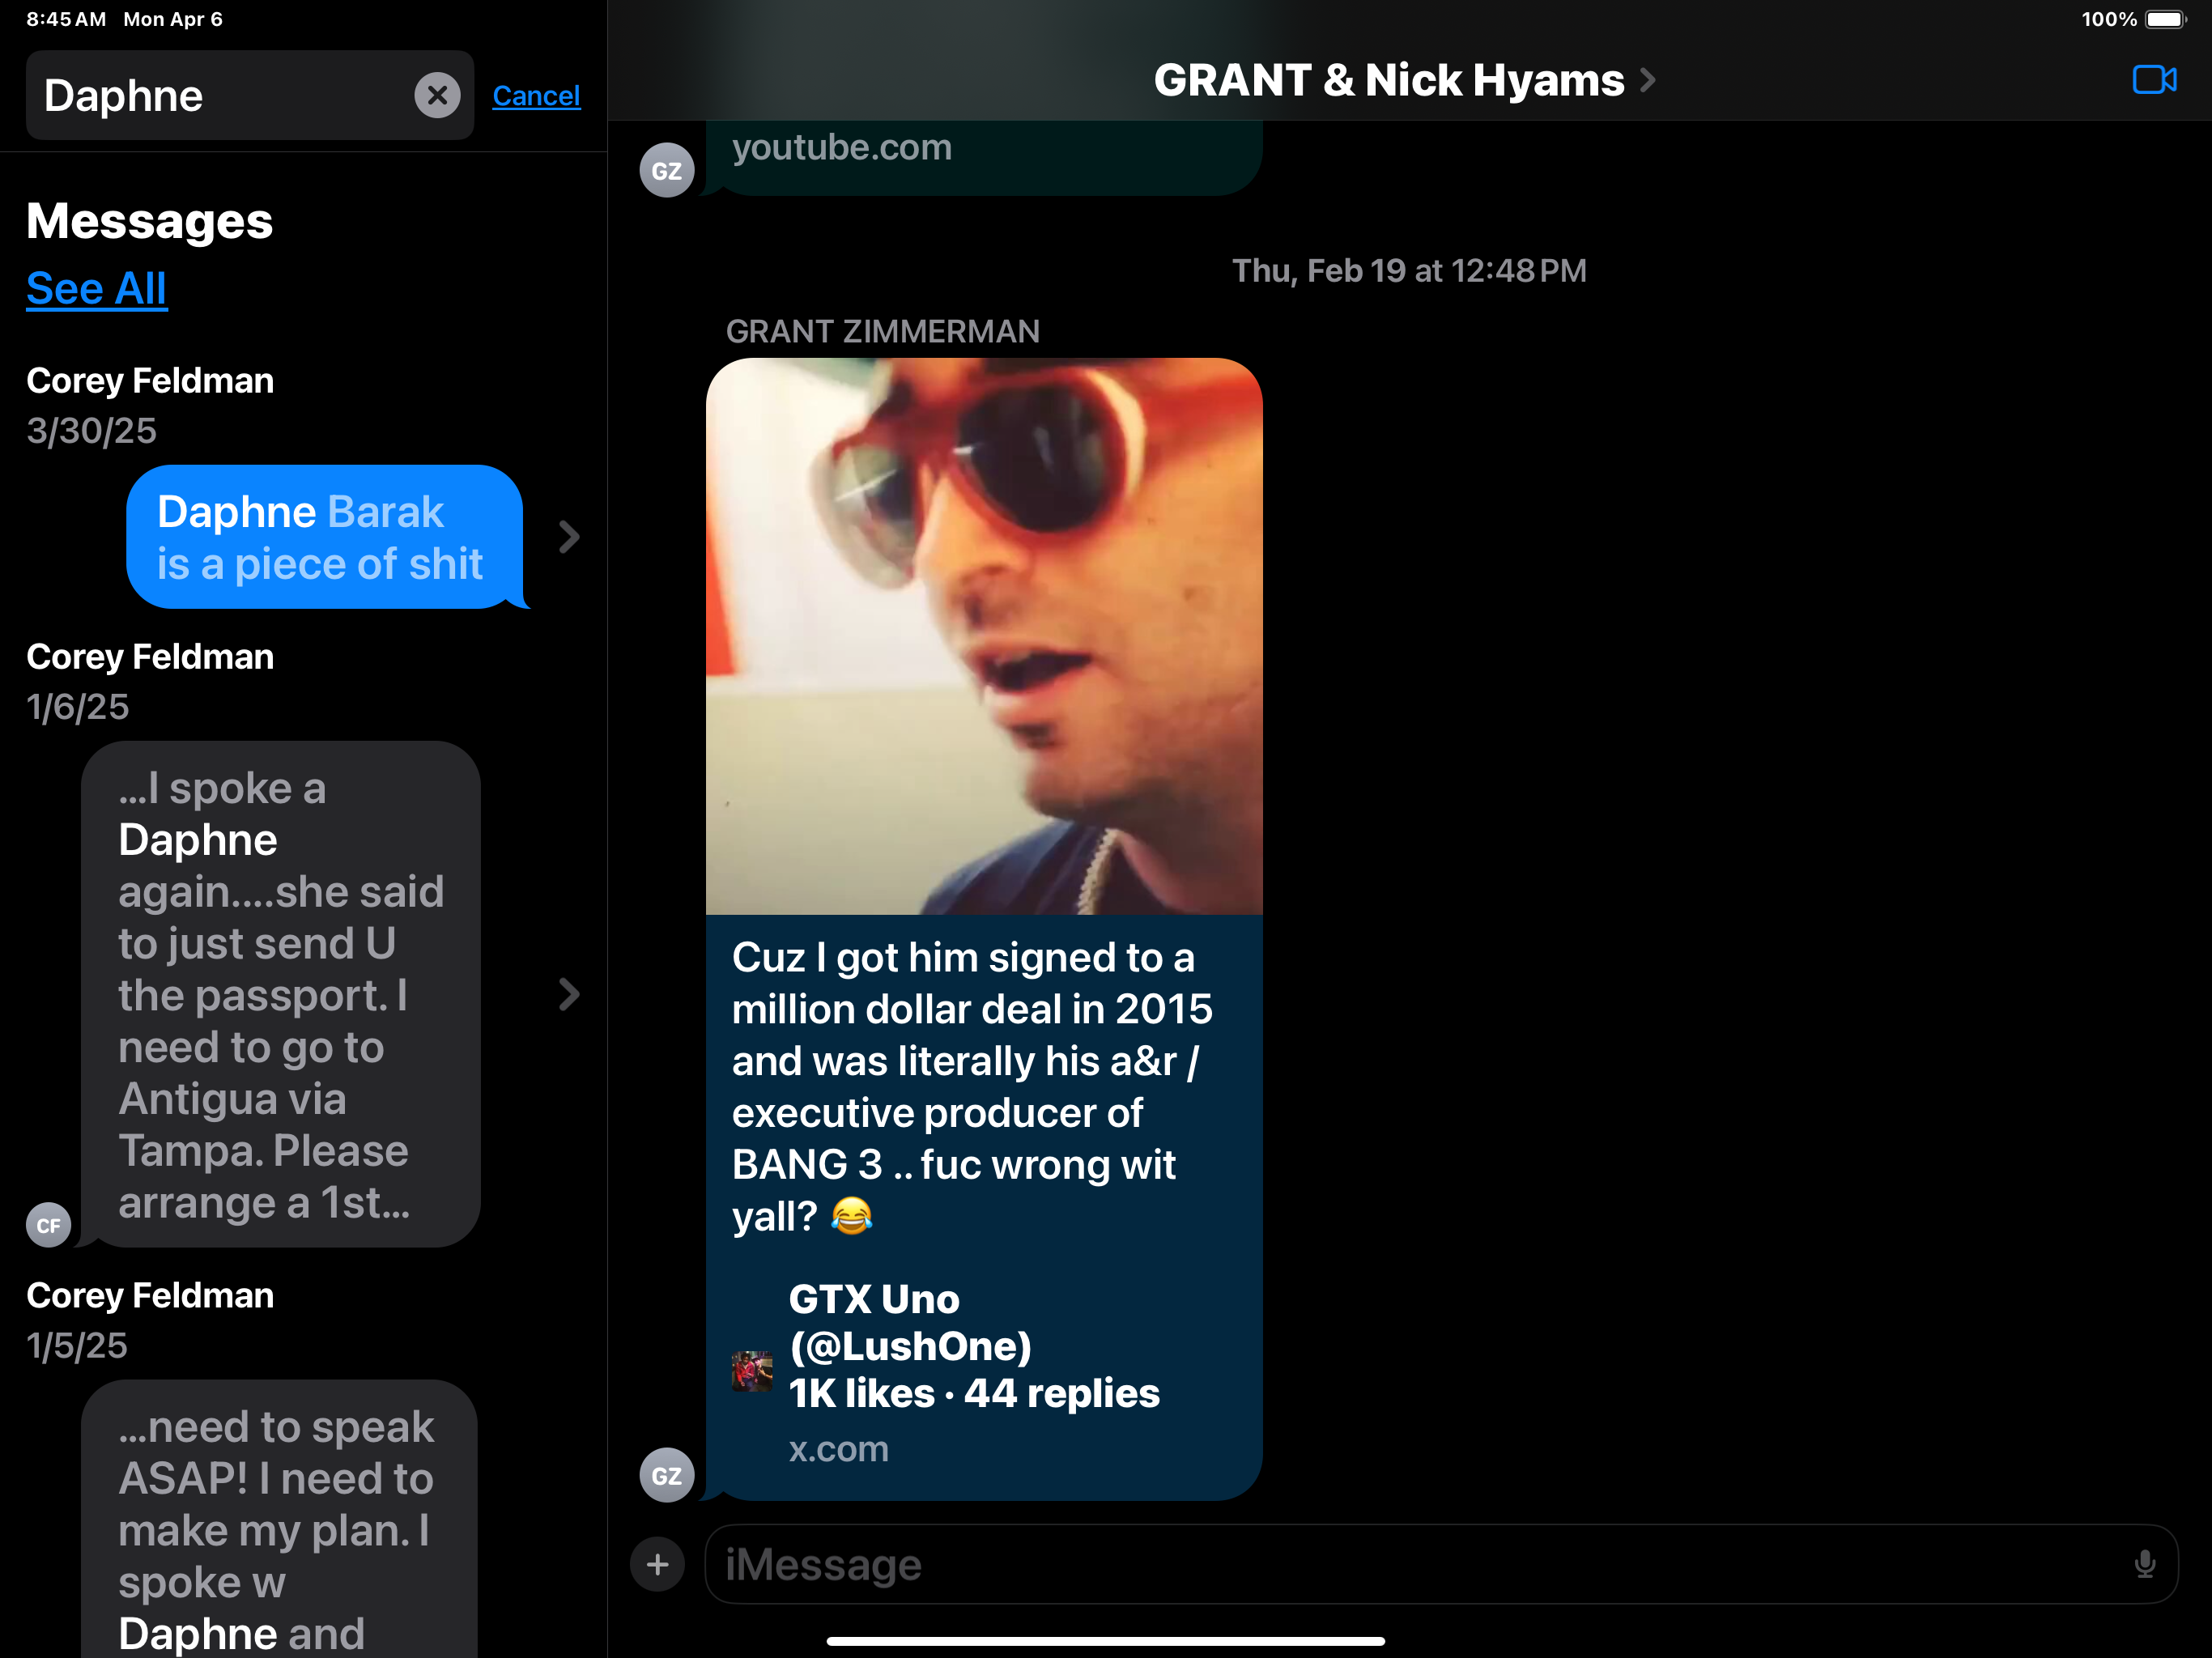This screenshot has height=1658, width=2212.
Task: Open the x.com link at preview bottom
Action: (x=838, y=1448)
